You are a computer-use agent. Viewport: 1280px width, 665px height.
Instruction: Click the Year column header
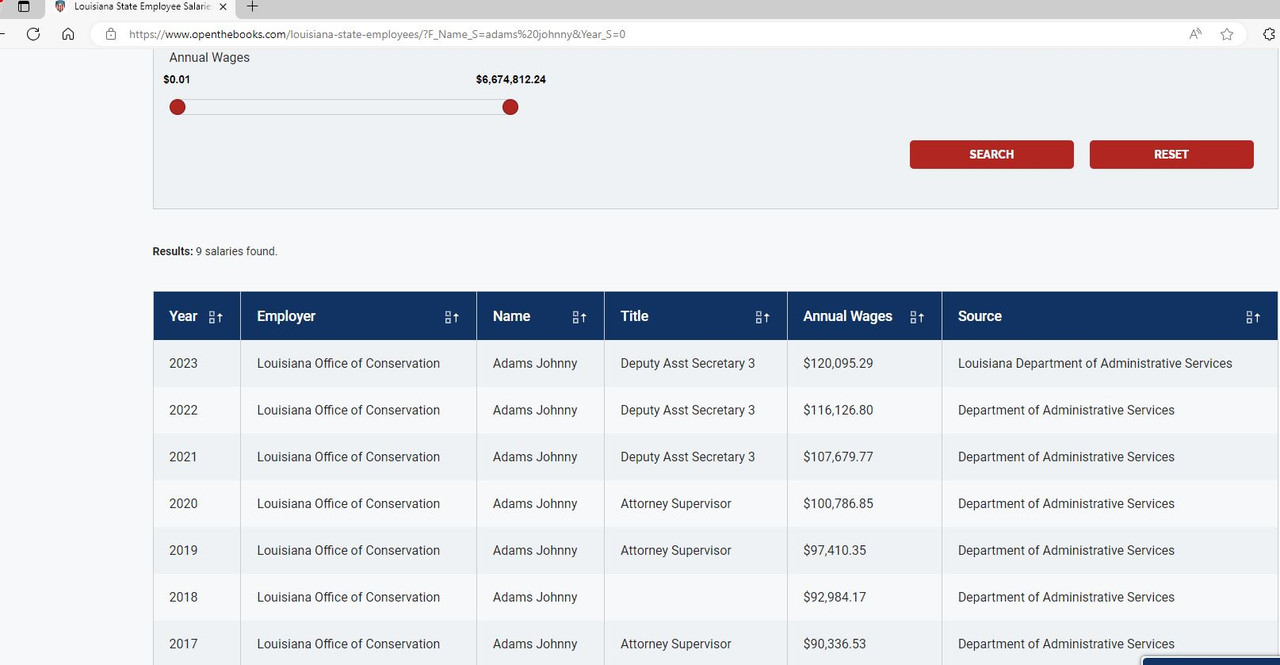click(197, 316)
